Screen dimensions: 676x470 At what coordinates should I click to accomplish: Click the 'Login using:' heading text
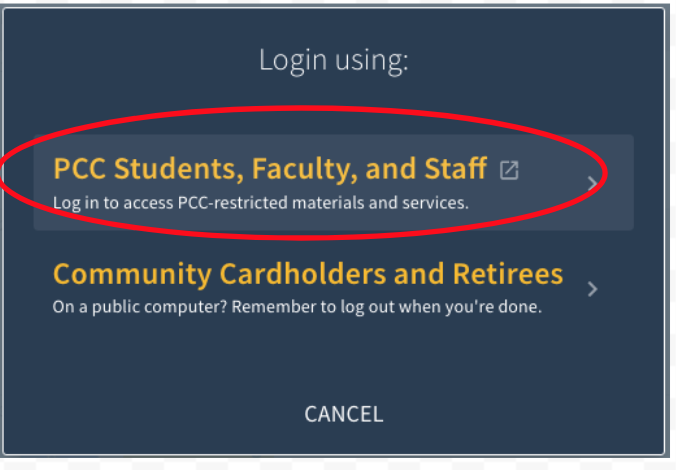(x=333, y=60)
